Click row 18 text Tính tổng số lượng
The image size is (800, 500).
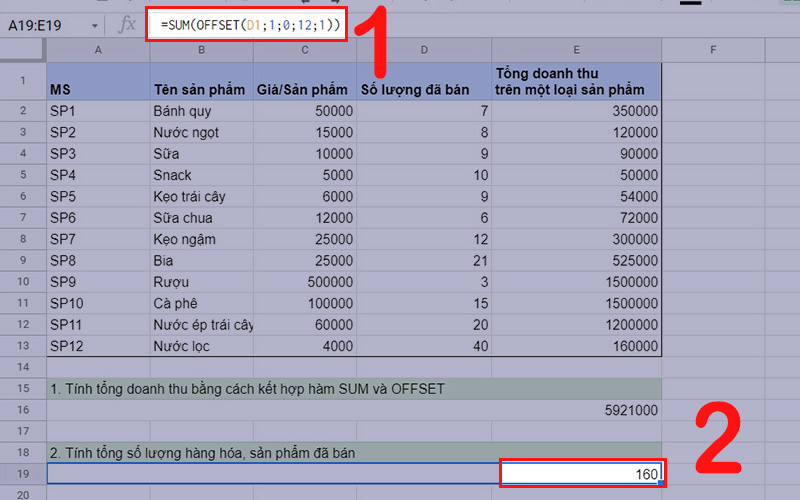tap(203, 453)
